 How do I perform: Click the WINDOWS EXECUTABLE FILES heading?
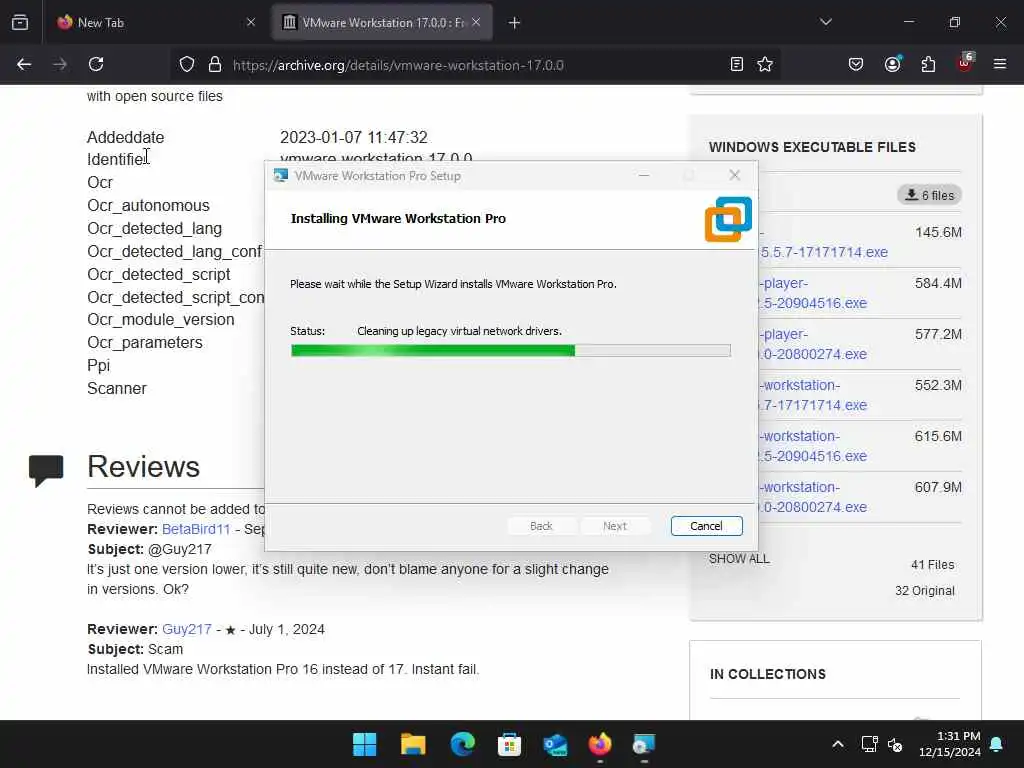[812, 147]
